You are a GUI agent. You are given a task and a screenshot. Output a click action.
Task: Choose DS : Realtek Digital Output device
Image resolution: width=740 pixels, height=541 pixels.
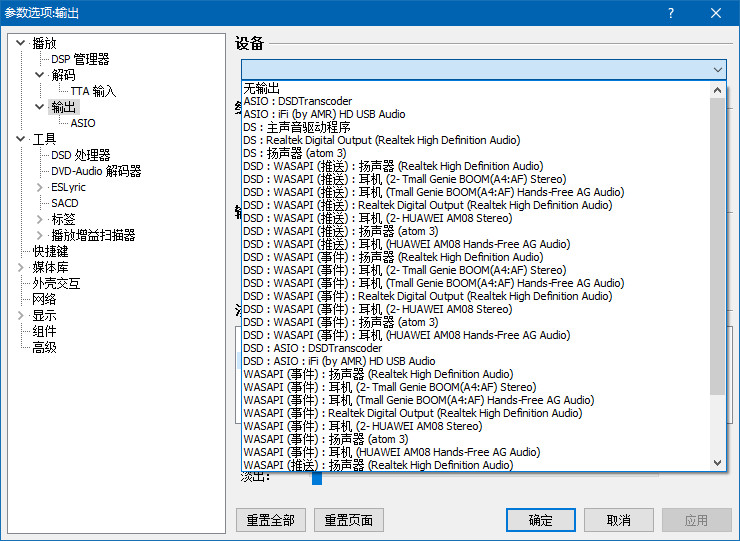(x=476, y=140)
